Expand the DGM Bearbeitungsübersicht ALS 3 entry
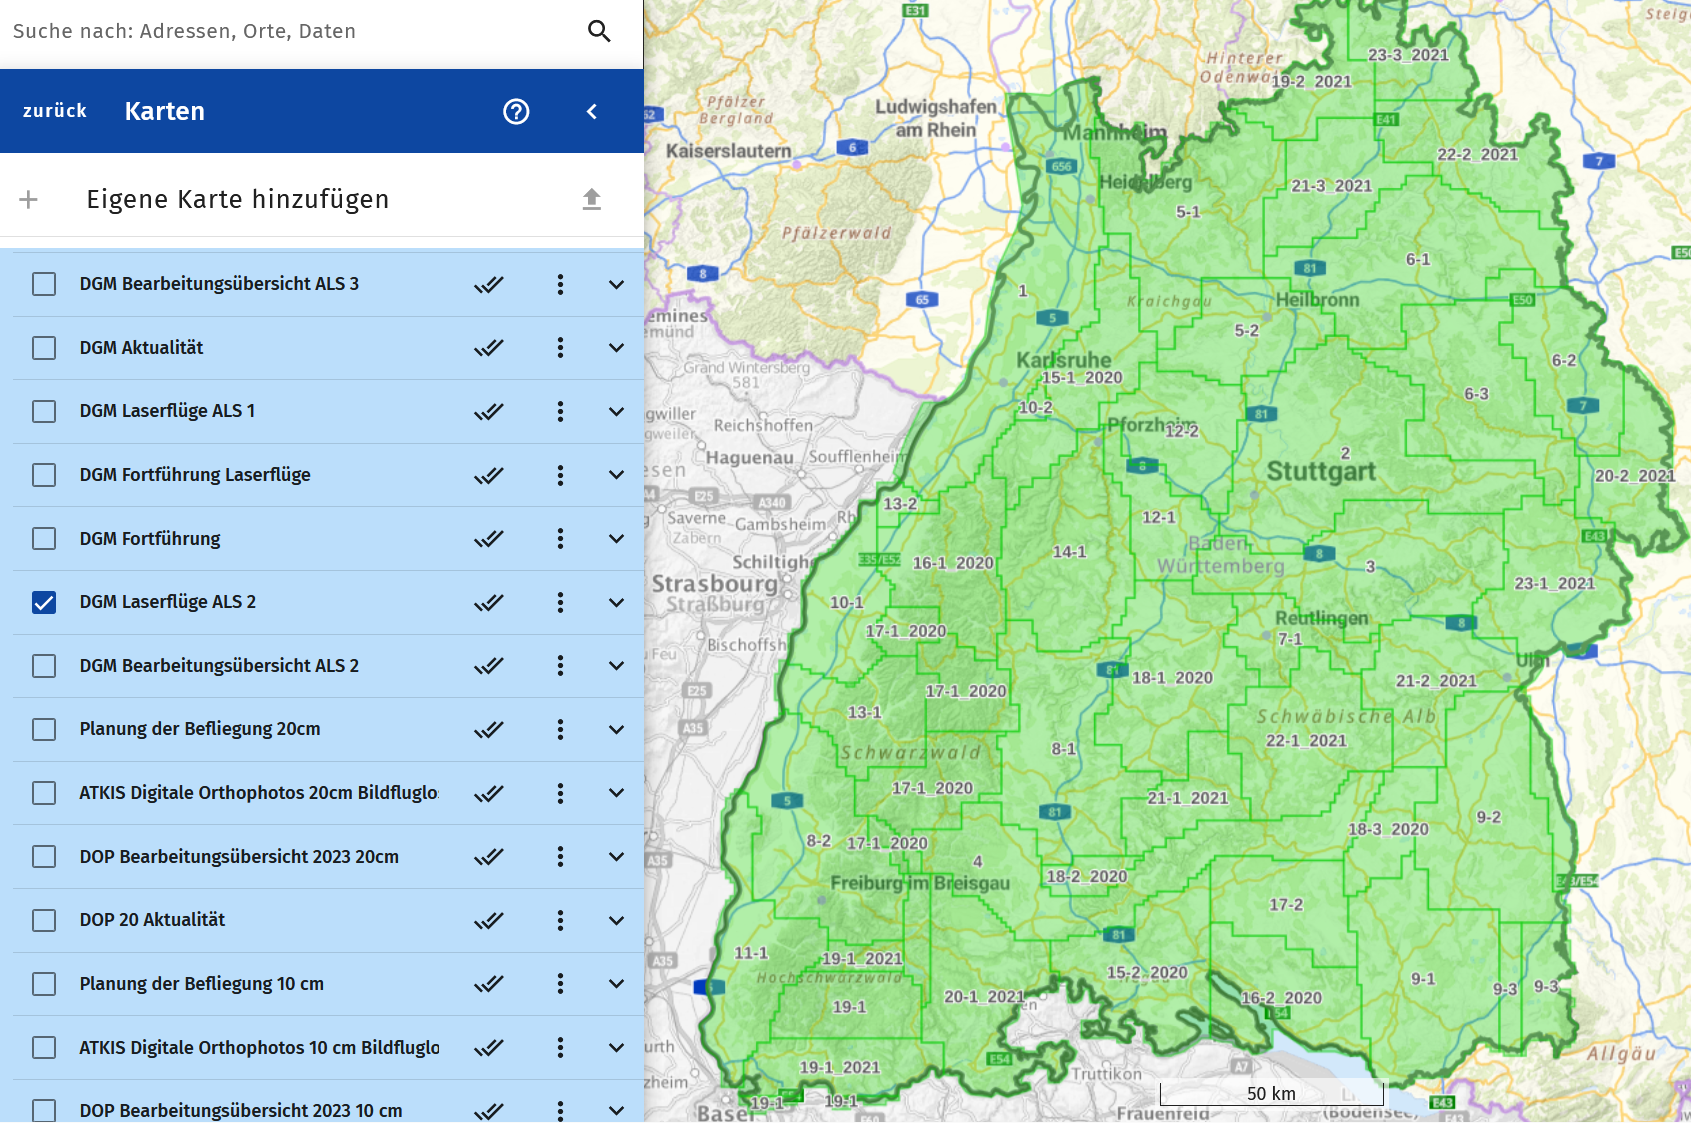 click(616, 284)
